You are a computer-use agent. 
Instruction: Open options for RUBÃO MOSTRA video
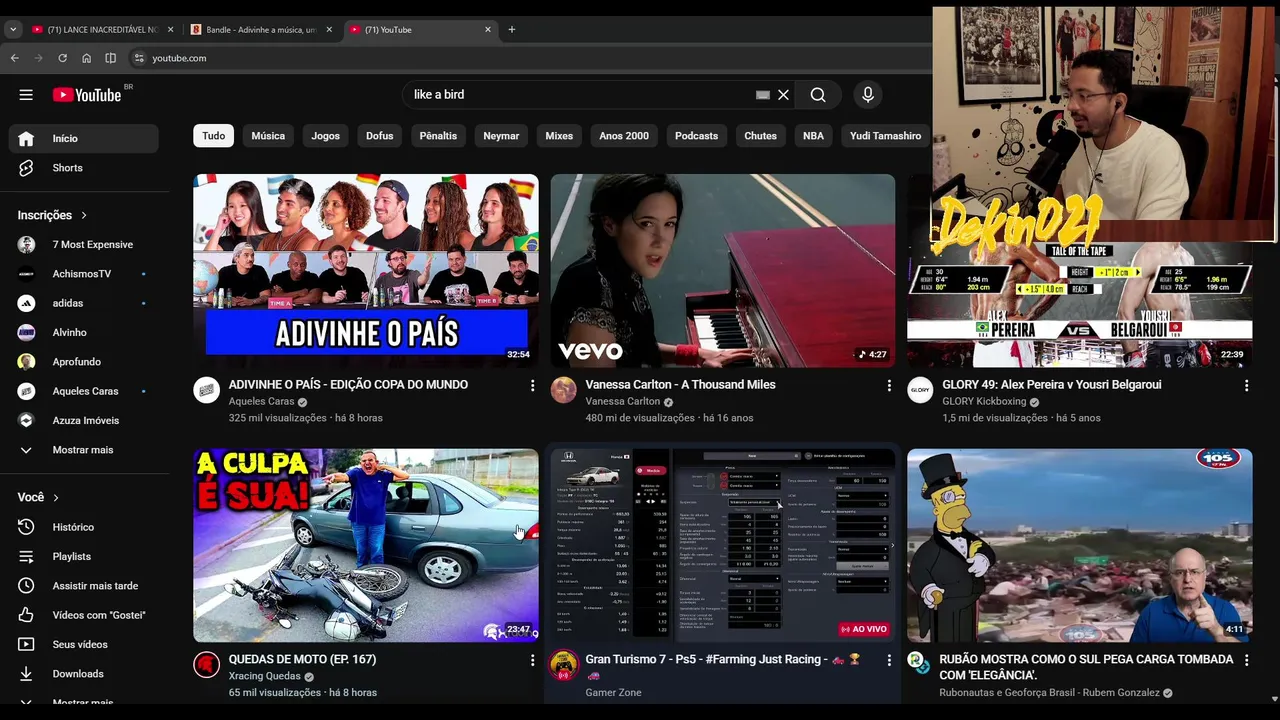coord(1246,660)
